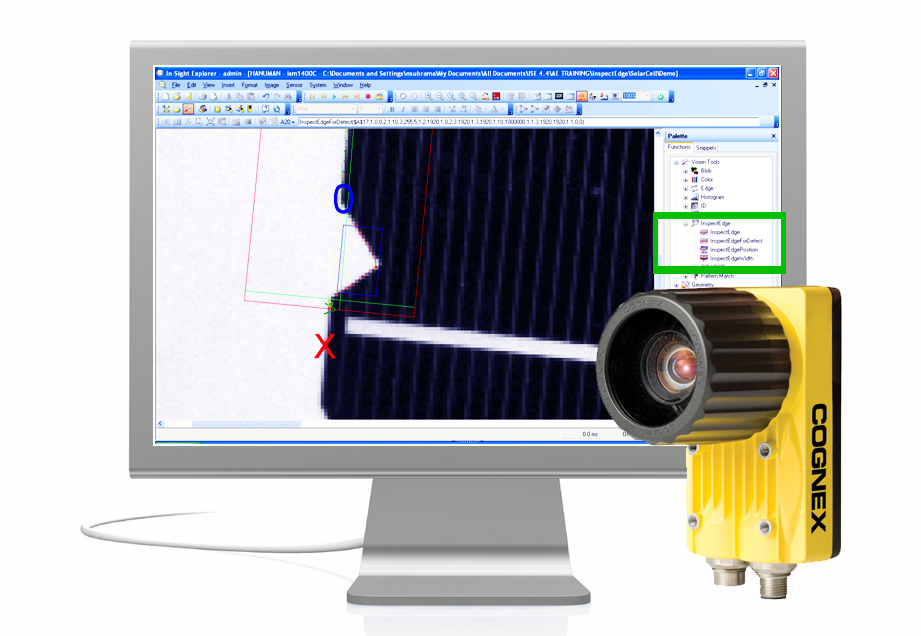Open the font name dropdown
This screenshot has height=636, width=921.
[353, 109]
